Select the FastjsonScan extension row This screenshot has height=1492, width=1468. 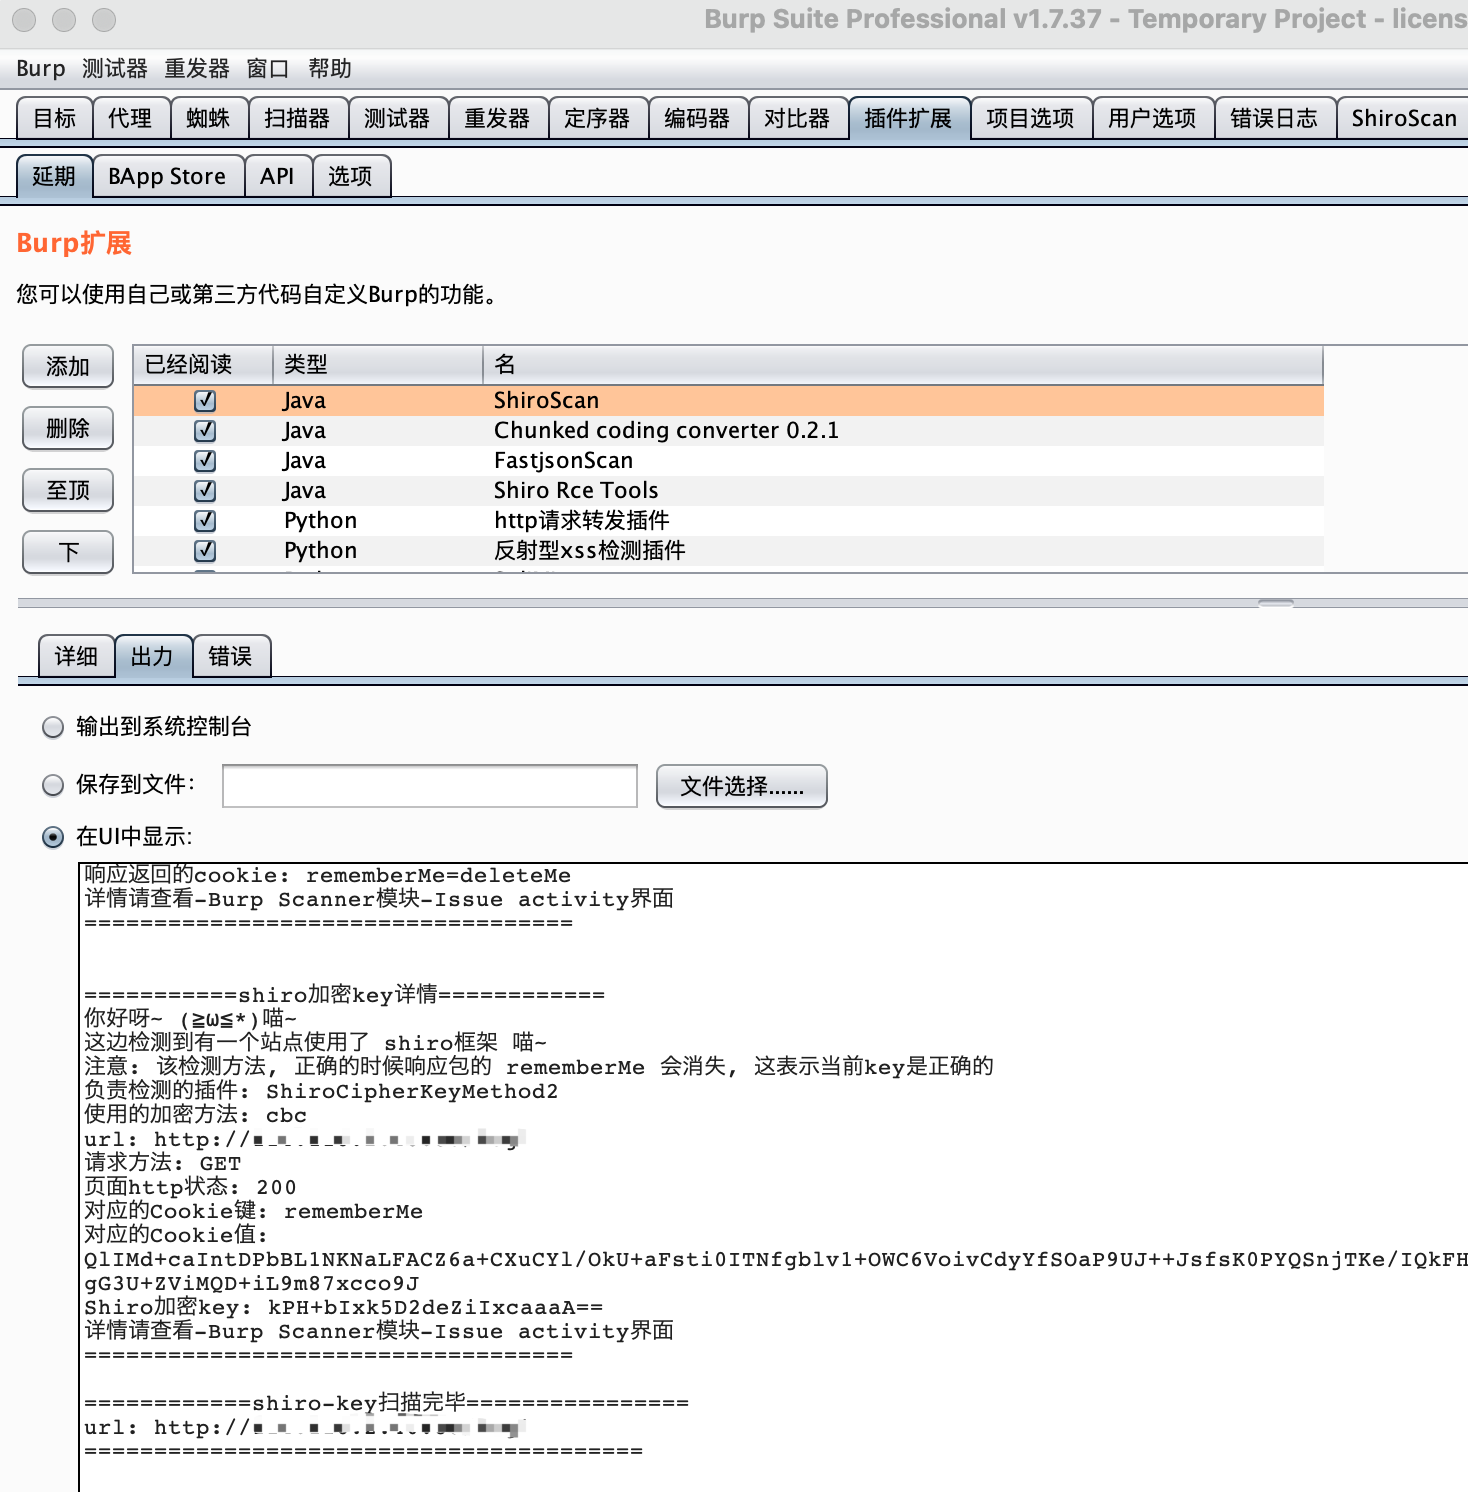(729, 461)
